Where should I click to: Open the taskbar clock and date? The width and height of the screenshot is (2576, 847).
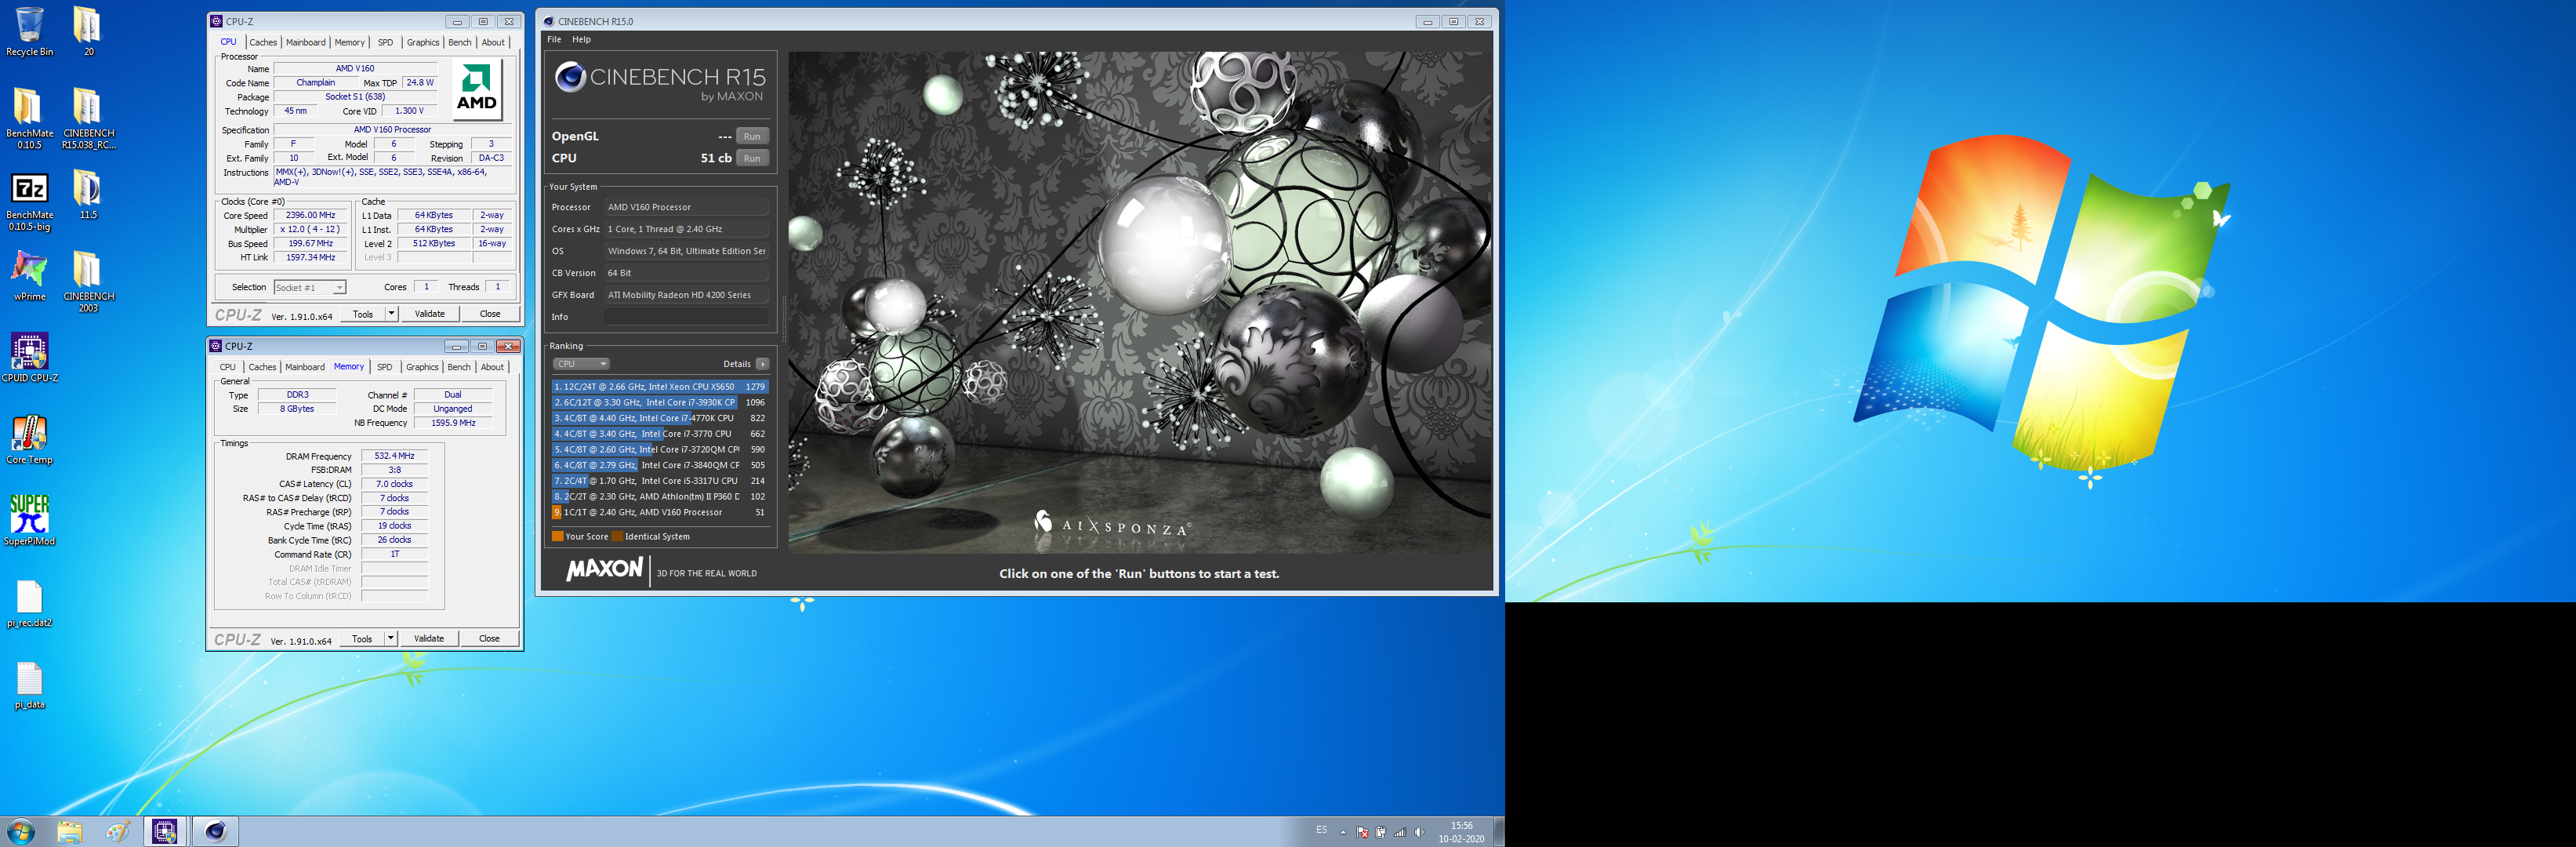click(x=1461, y=832)
